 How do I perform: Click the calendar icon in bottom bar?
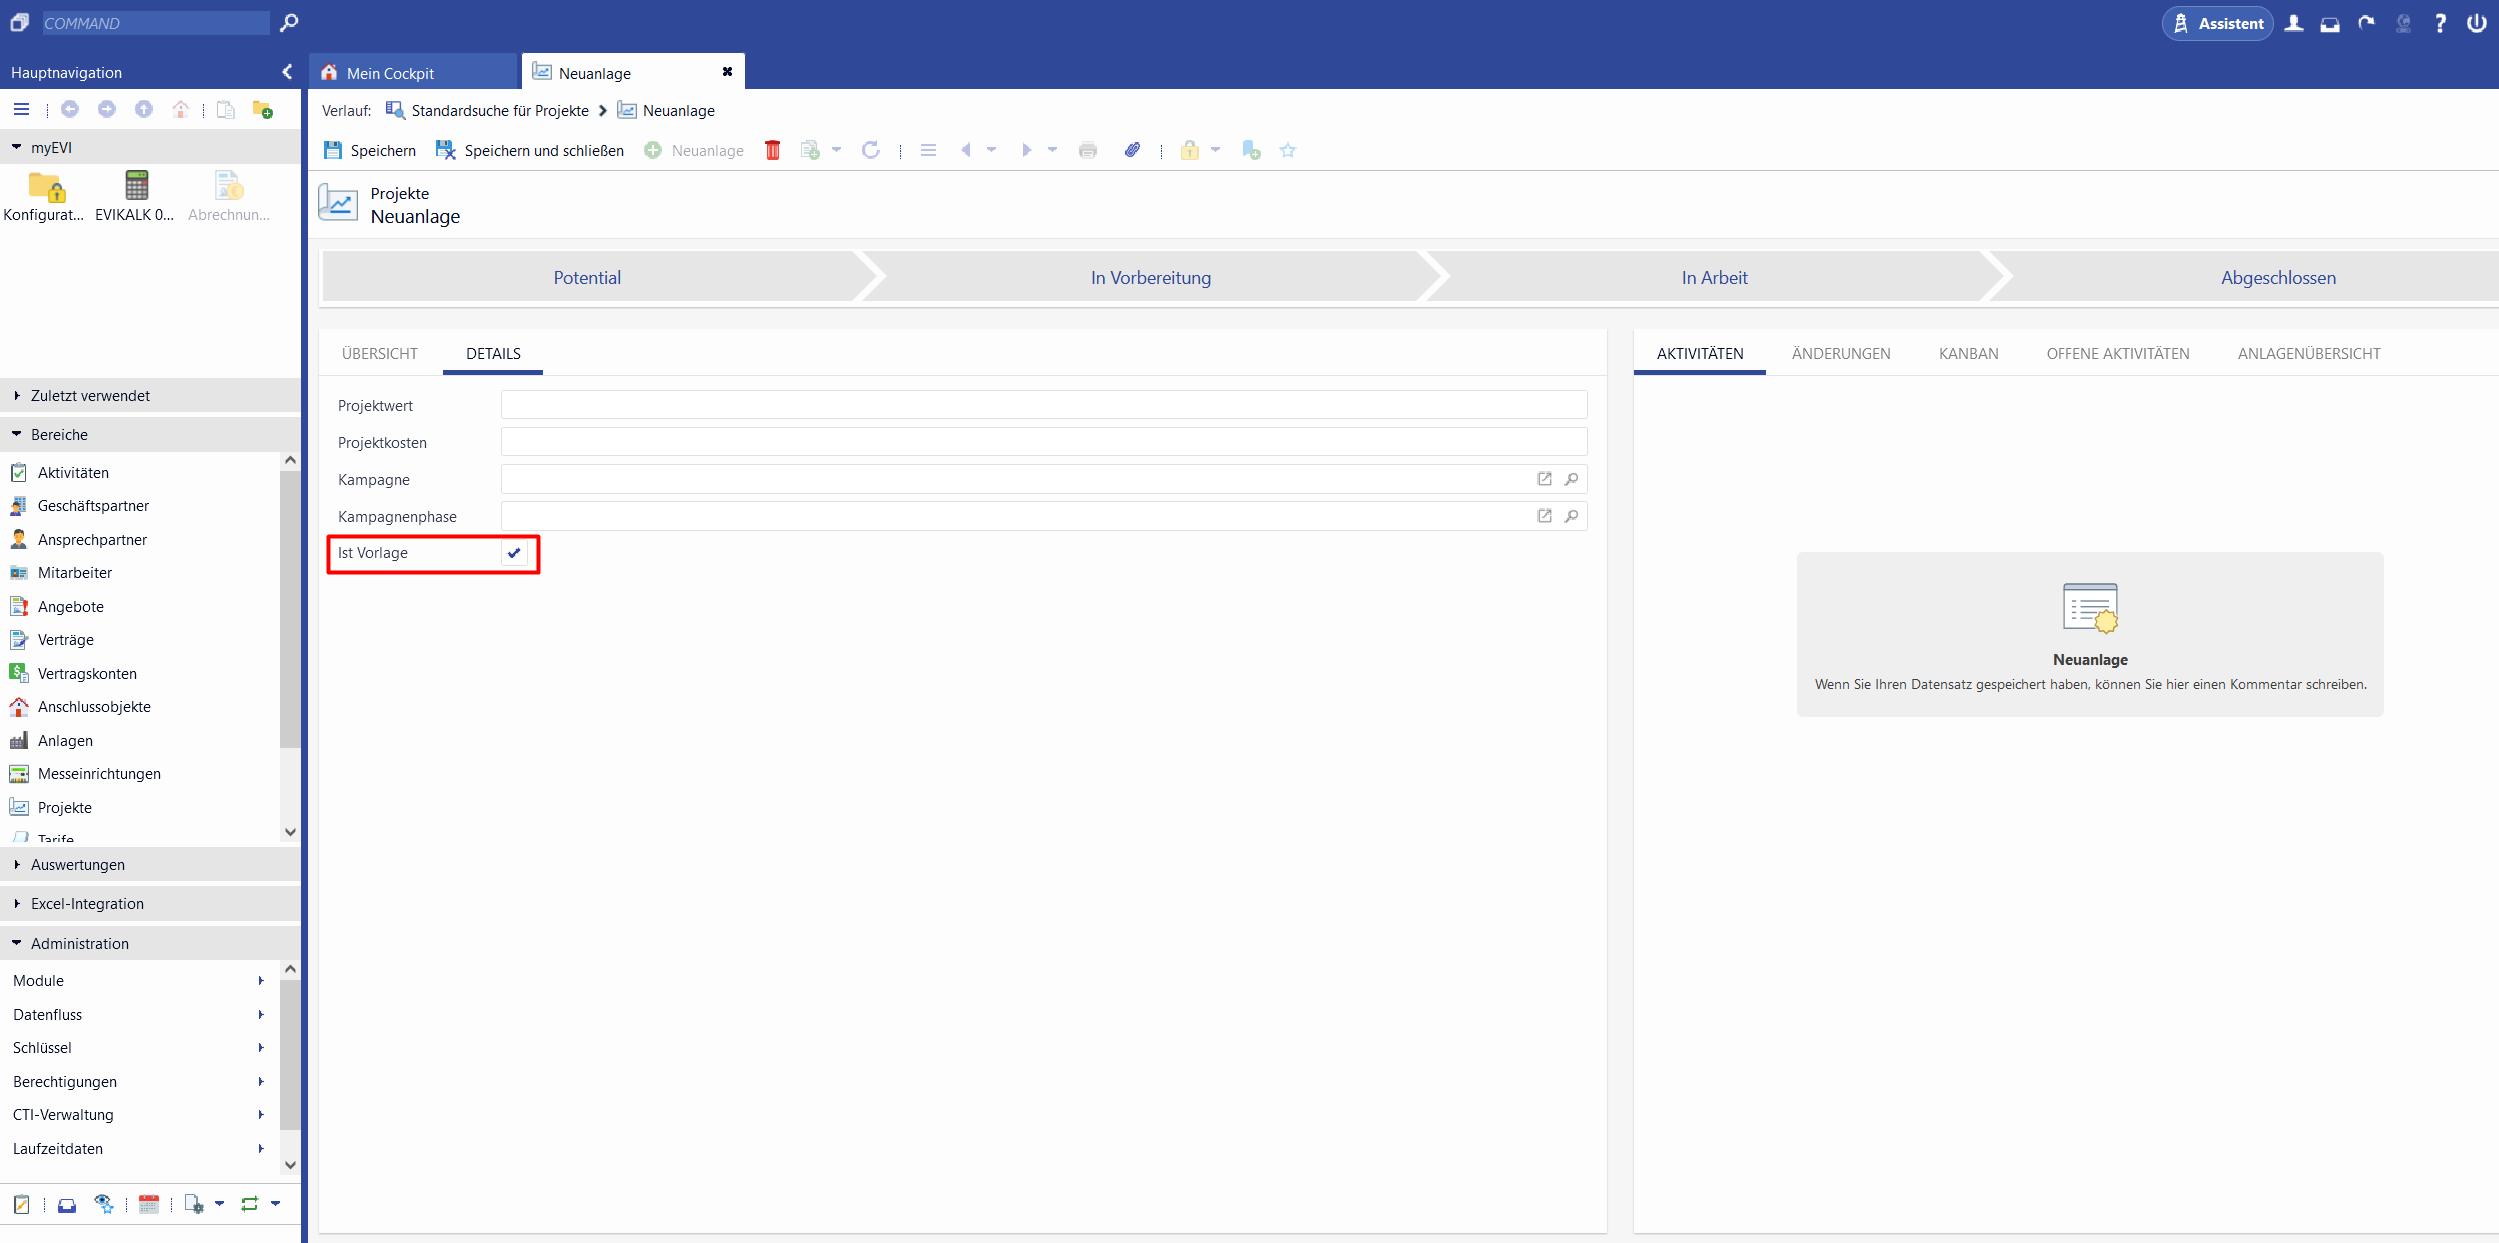click(149, 1204)
